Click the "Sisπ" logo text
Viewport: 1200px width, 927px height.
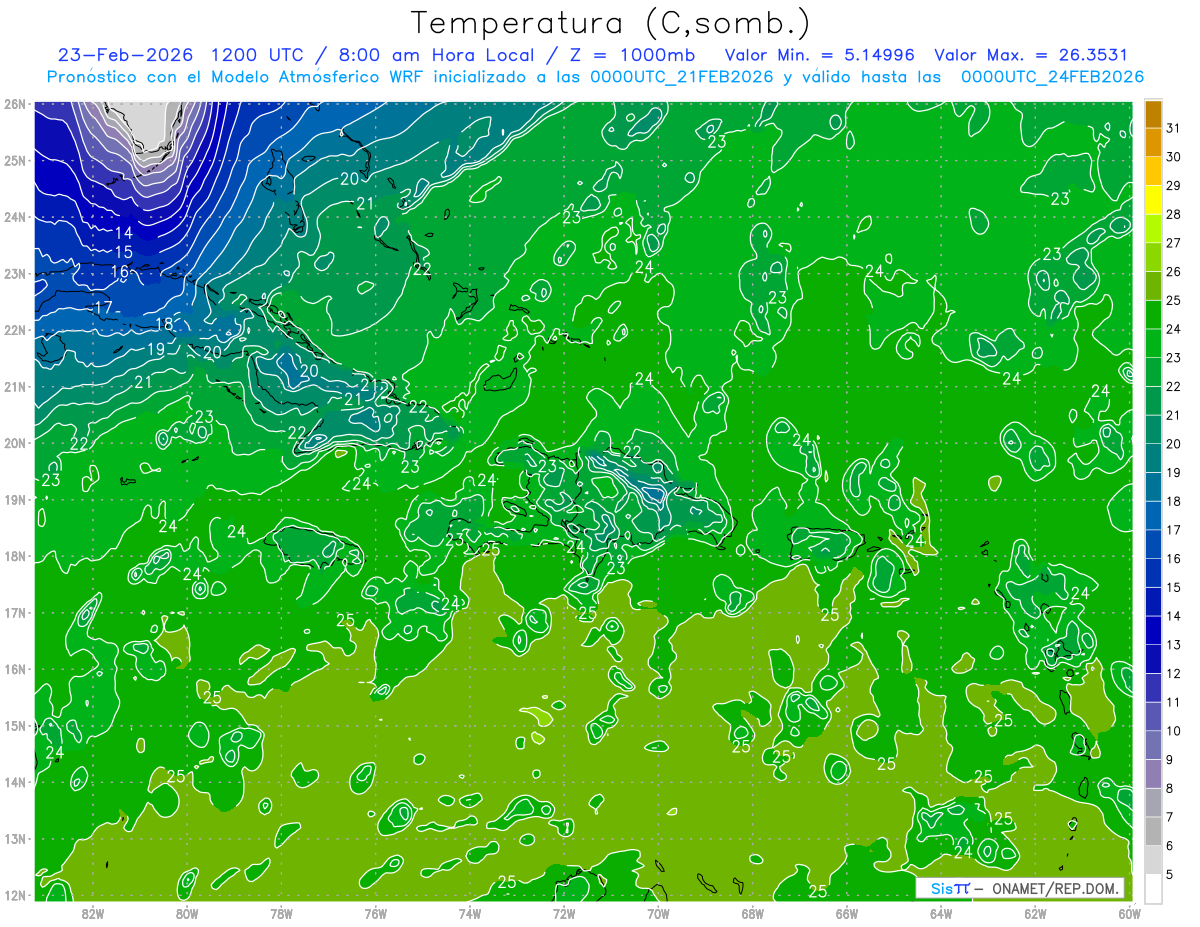coord(950,888)
